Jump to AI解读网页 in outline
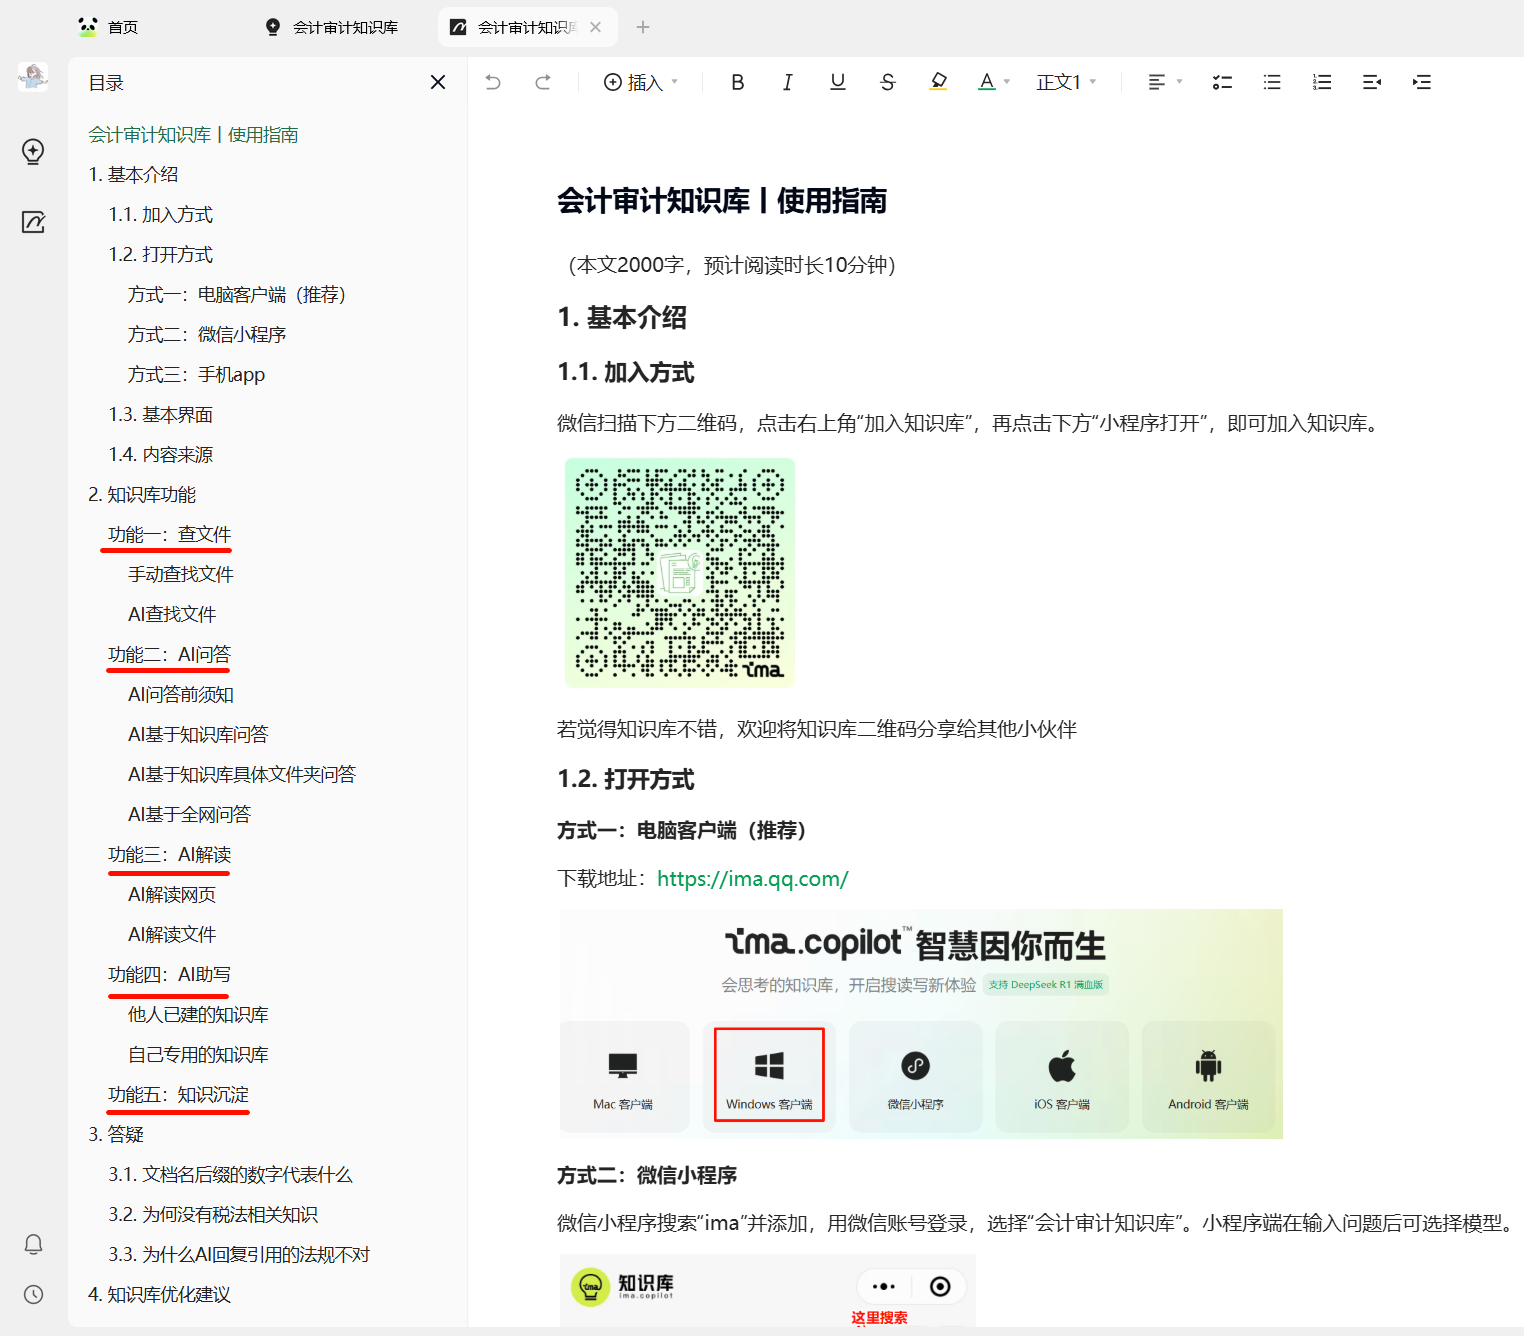The image size is (1524, 1336). [172, 895]
